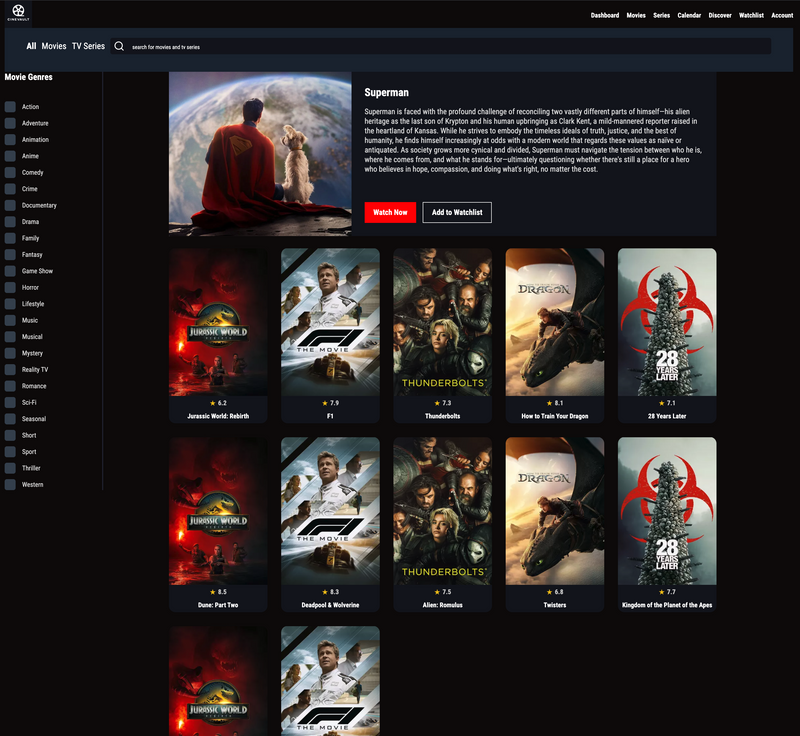Select the Comedy genre checkbox
Viewport: 800px width, 736px height.
coord(10,172)
